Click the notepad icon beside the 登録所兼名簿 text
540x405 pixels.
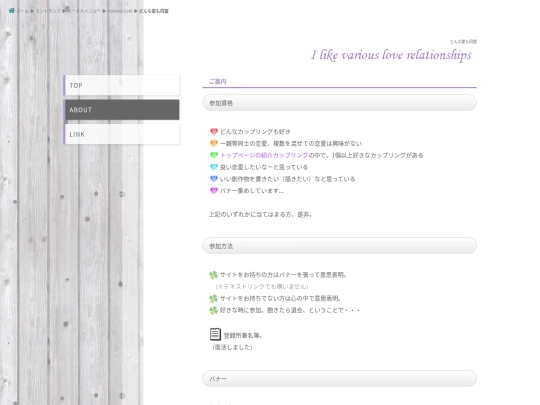click(x=215, y=334)
